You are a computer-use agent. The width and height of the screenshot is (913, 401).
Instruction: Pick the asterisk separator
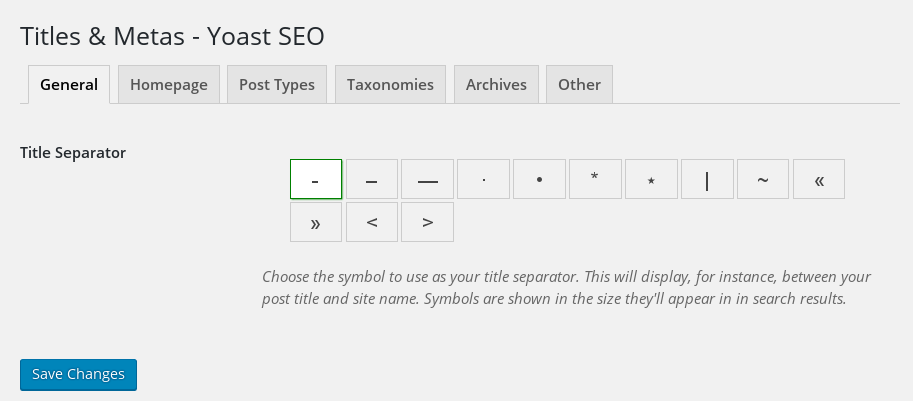(595, 179)
